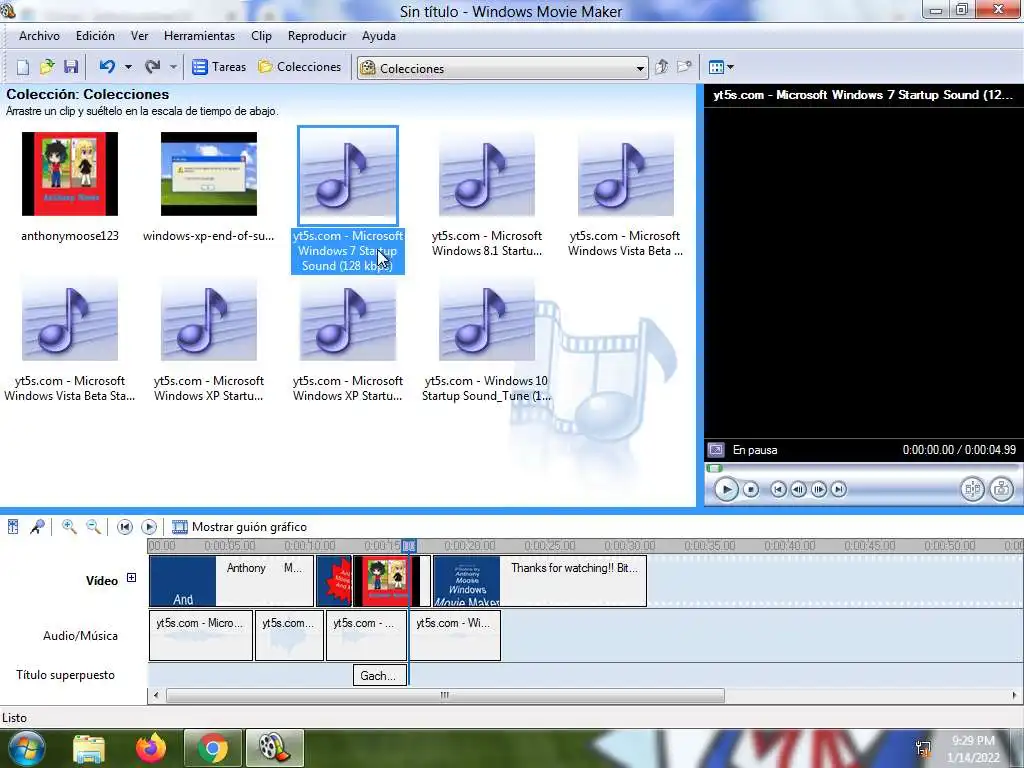Redo the last action
The height and width of the screenshot is (768, 1024).
tap(153, 67)
